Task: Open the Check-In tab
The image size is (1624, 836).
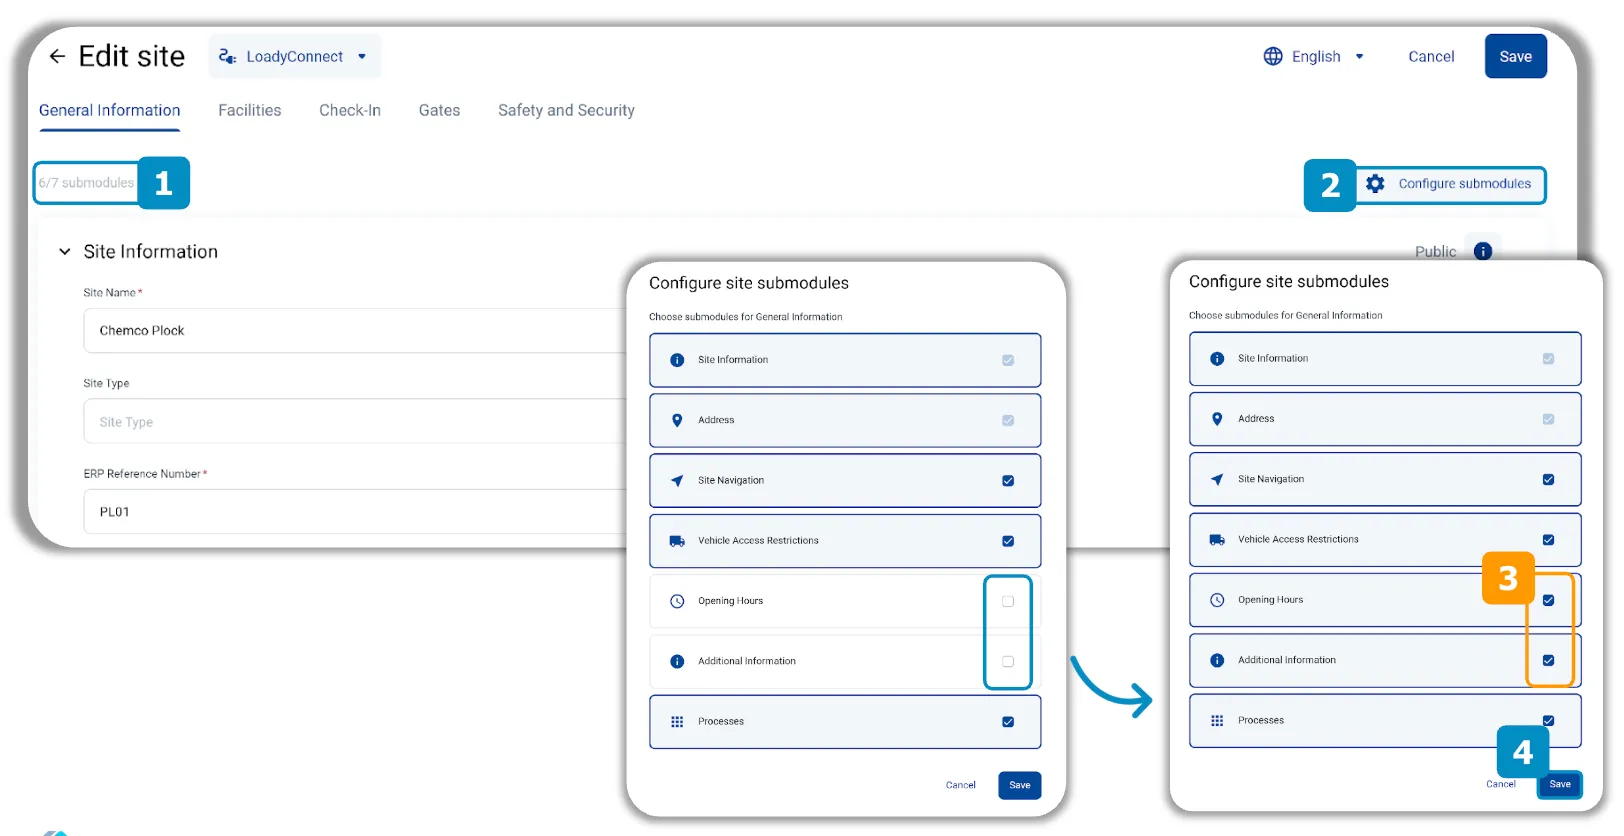Action: 350,111
